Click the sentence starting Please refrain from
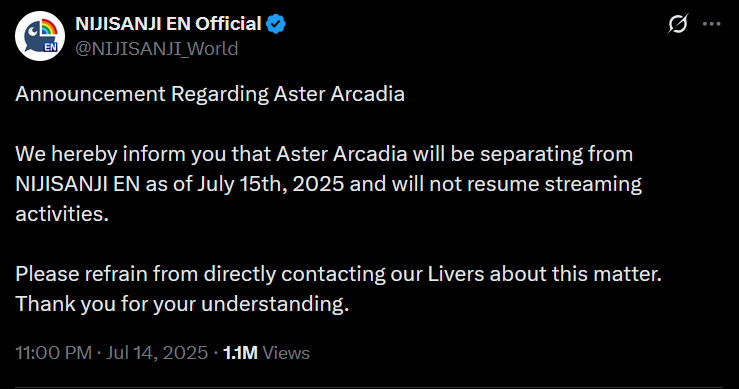 point(338,274)
